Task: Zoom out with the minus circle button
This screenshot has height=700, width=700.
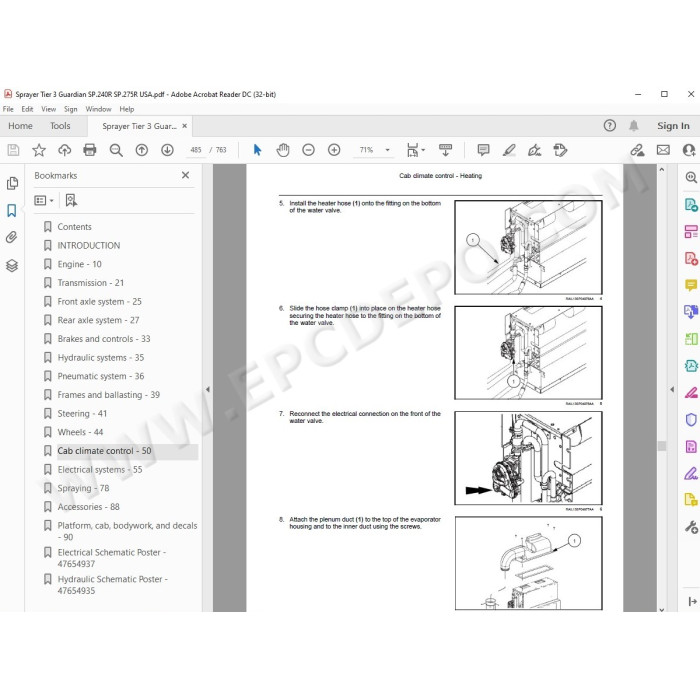Action: 308,150
